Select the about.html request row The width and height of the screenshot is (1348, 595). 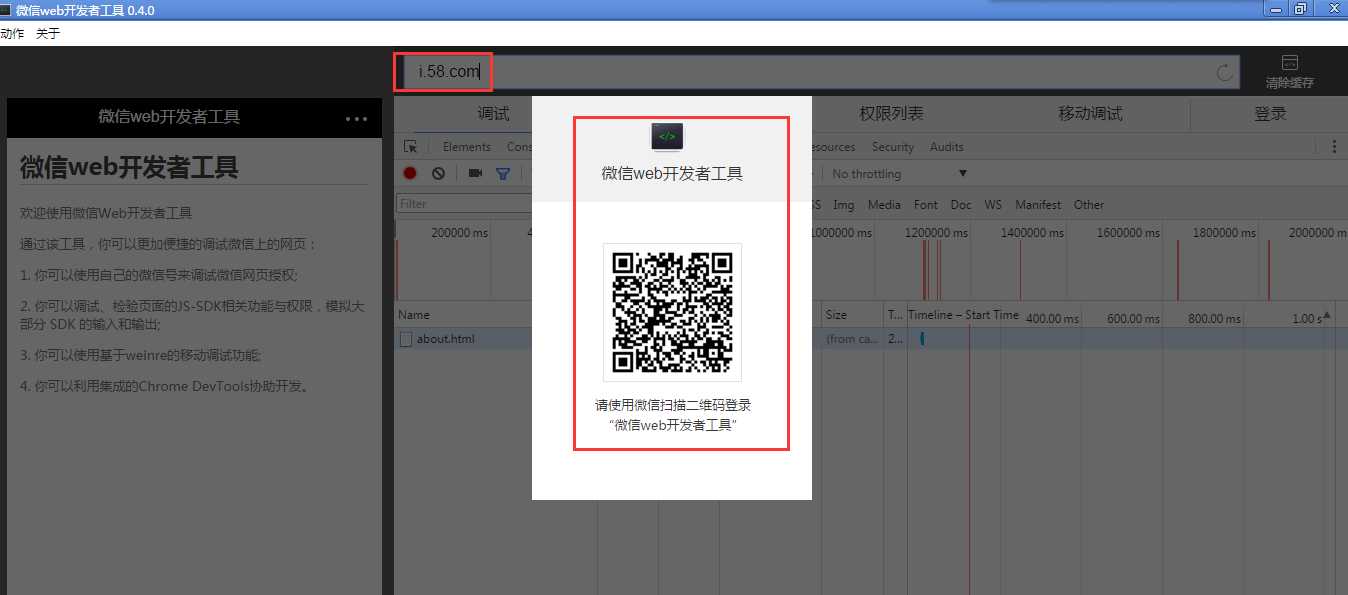coord(870,339)
